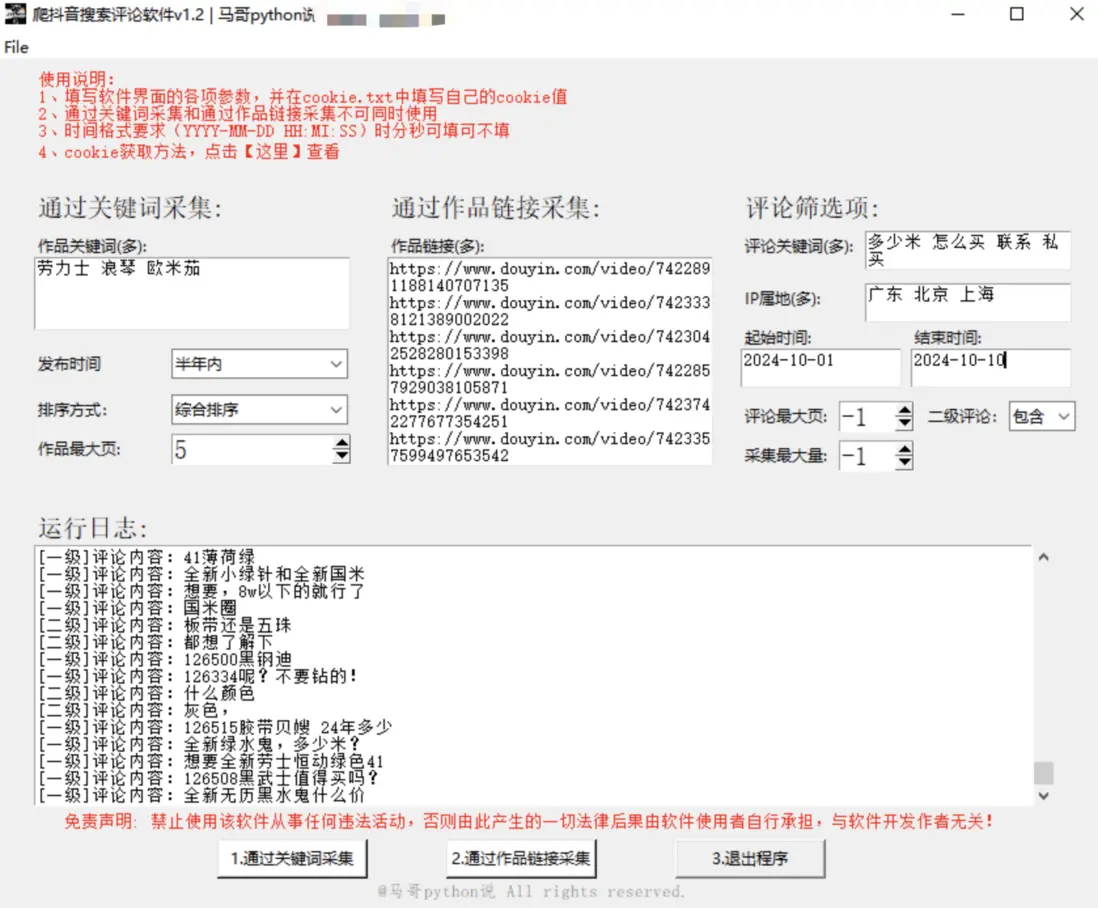The width and height of the screenshot is (1098, 908).
Task: Click the log scrollbar up arrow
Action: click(1045, 556)
